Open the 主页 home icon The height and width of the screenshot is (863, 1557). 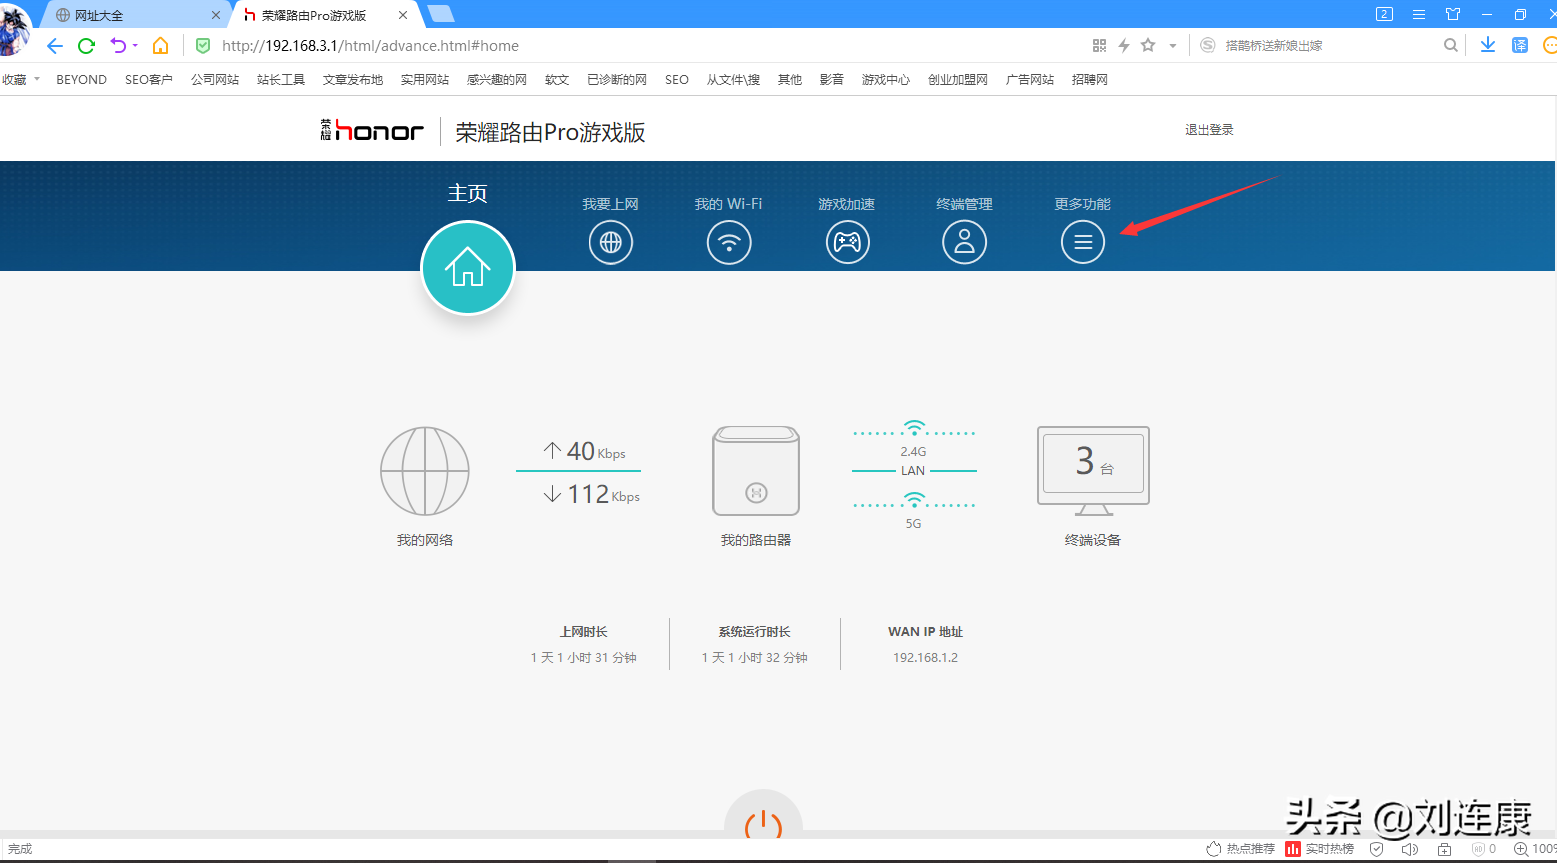tap(467, 268)
